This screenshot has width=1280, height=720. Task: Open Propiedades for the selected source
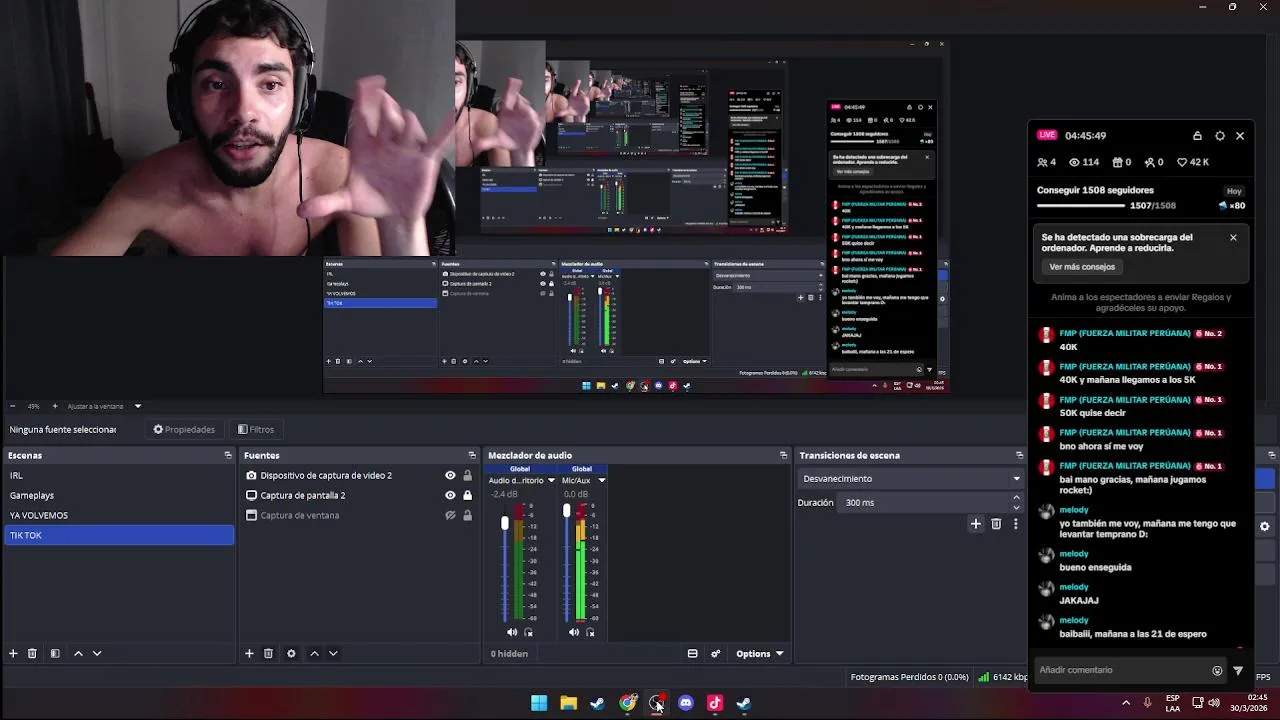click(184, 429)
